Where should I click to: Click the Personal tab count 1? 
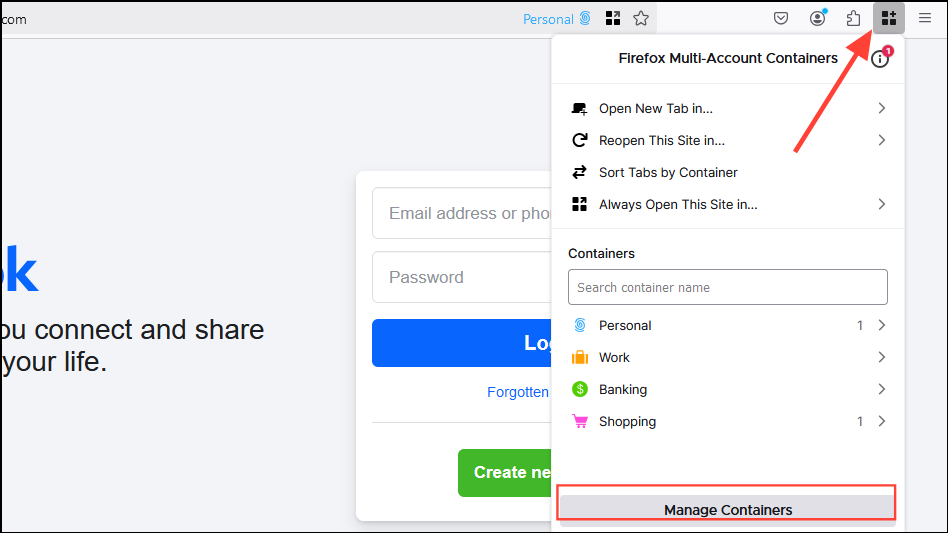click(860, 326)
